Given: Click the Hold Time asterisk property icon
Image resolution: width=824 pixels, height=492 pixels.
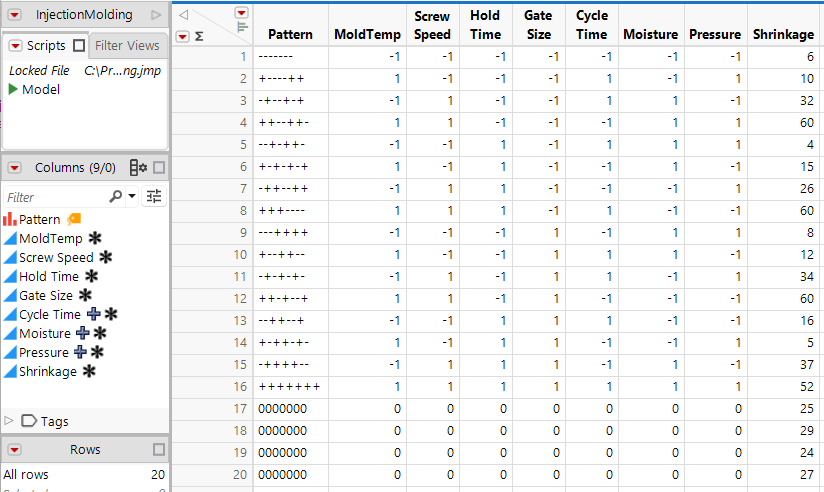Looking at the screenshot, I should pos(91,276).
